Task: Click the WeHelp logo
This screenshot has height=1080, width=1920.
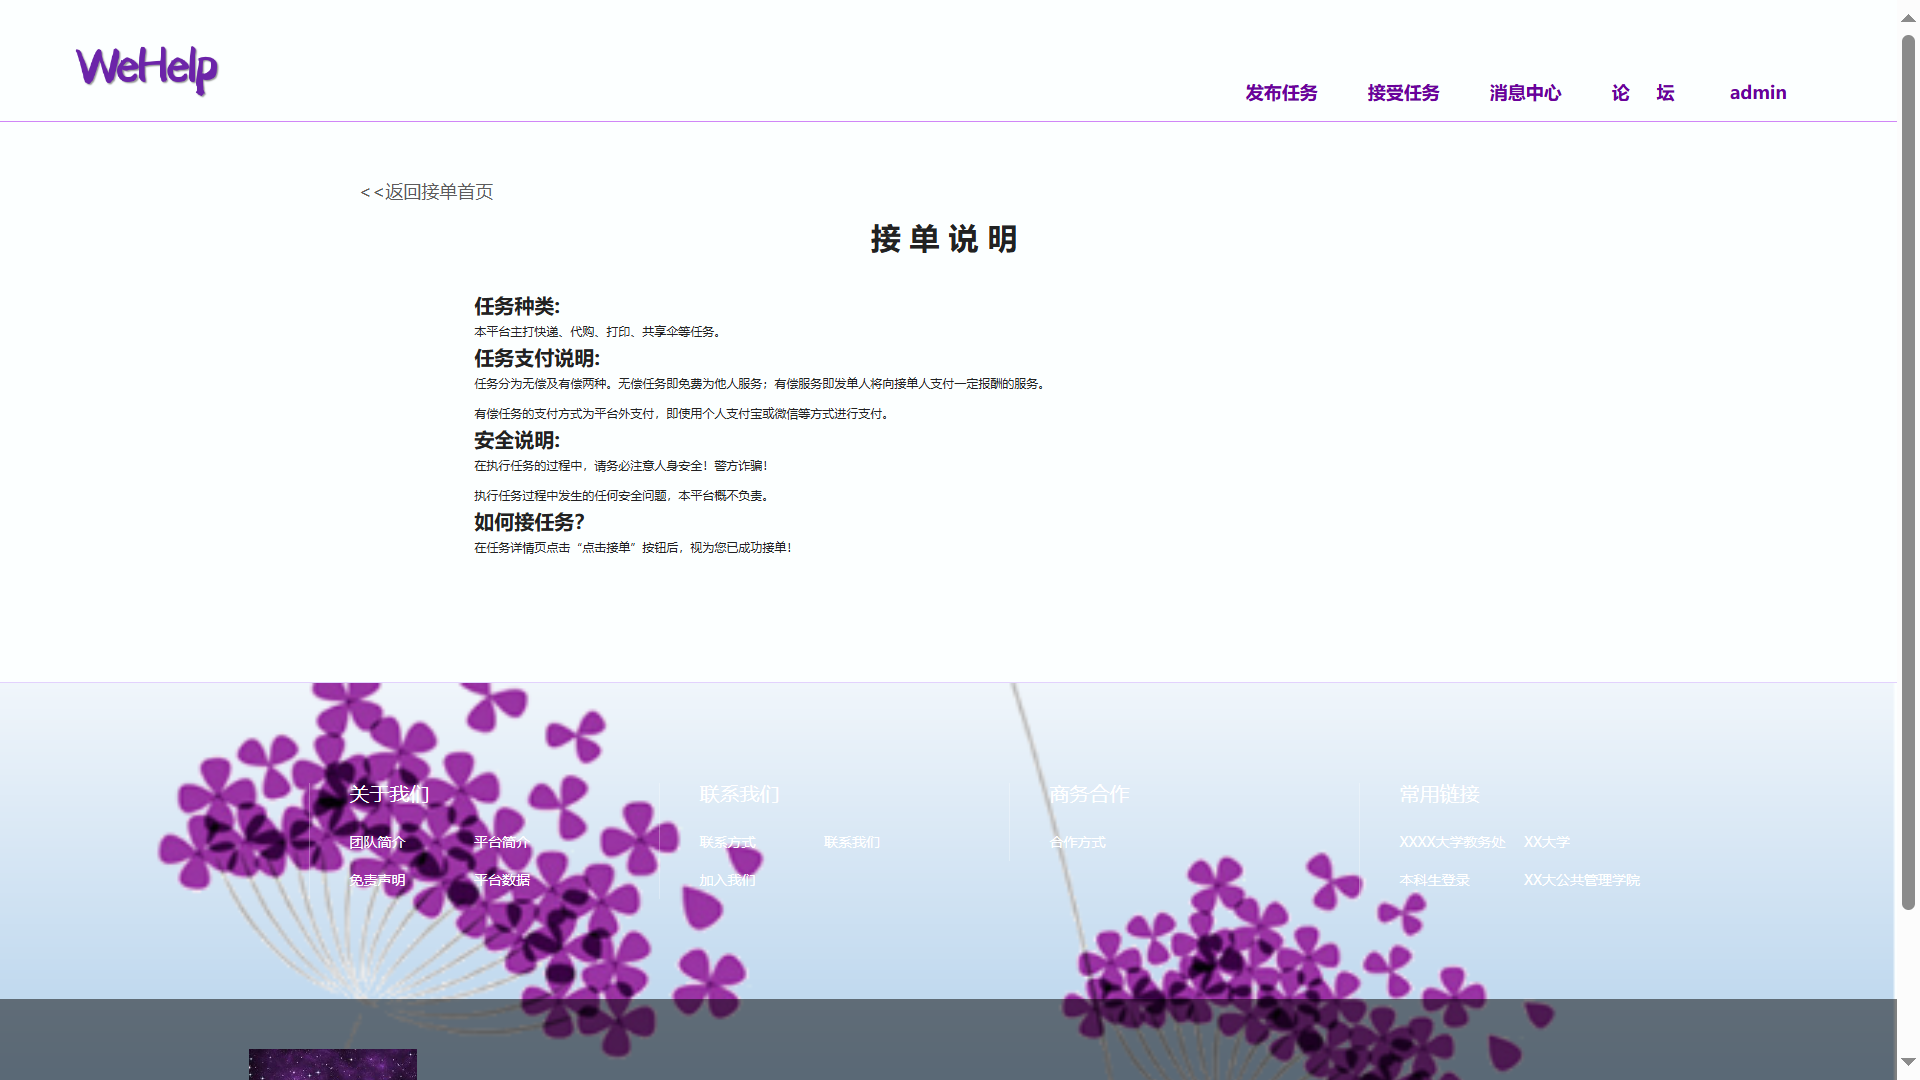Action: pyautogui.click(x=147, y=69)
